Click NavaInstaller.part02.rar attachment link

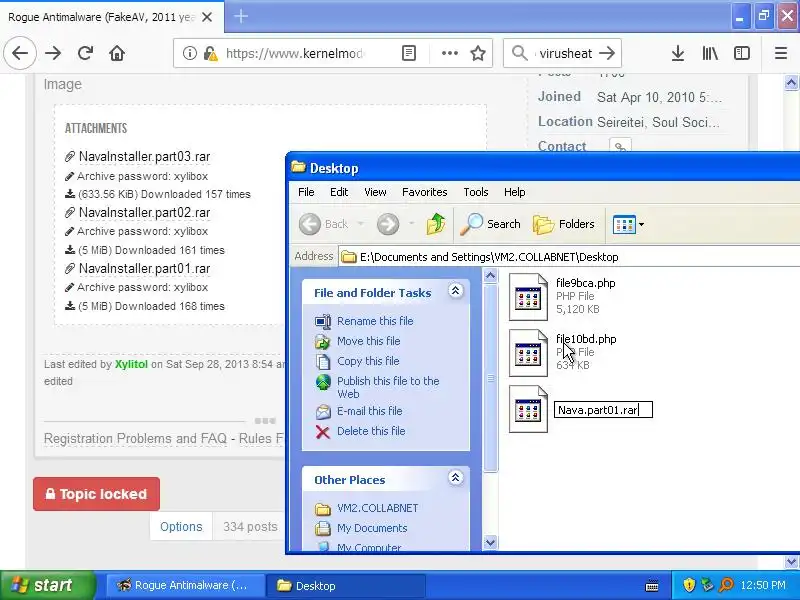pyautogui.click(x=144, y=212)
